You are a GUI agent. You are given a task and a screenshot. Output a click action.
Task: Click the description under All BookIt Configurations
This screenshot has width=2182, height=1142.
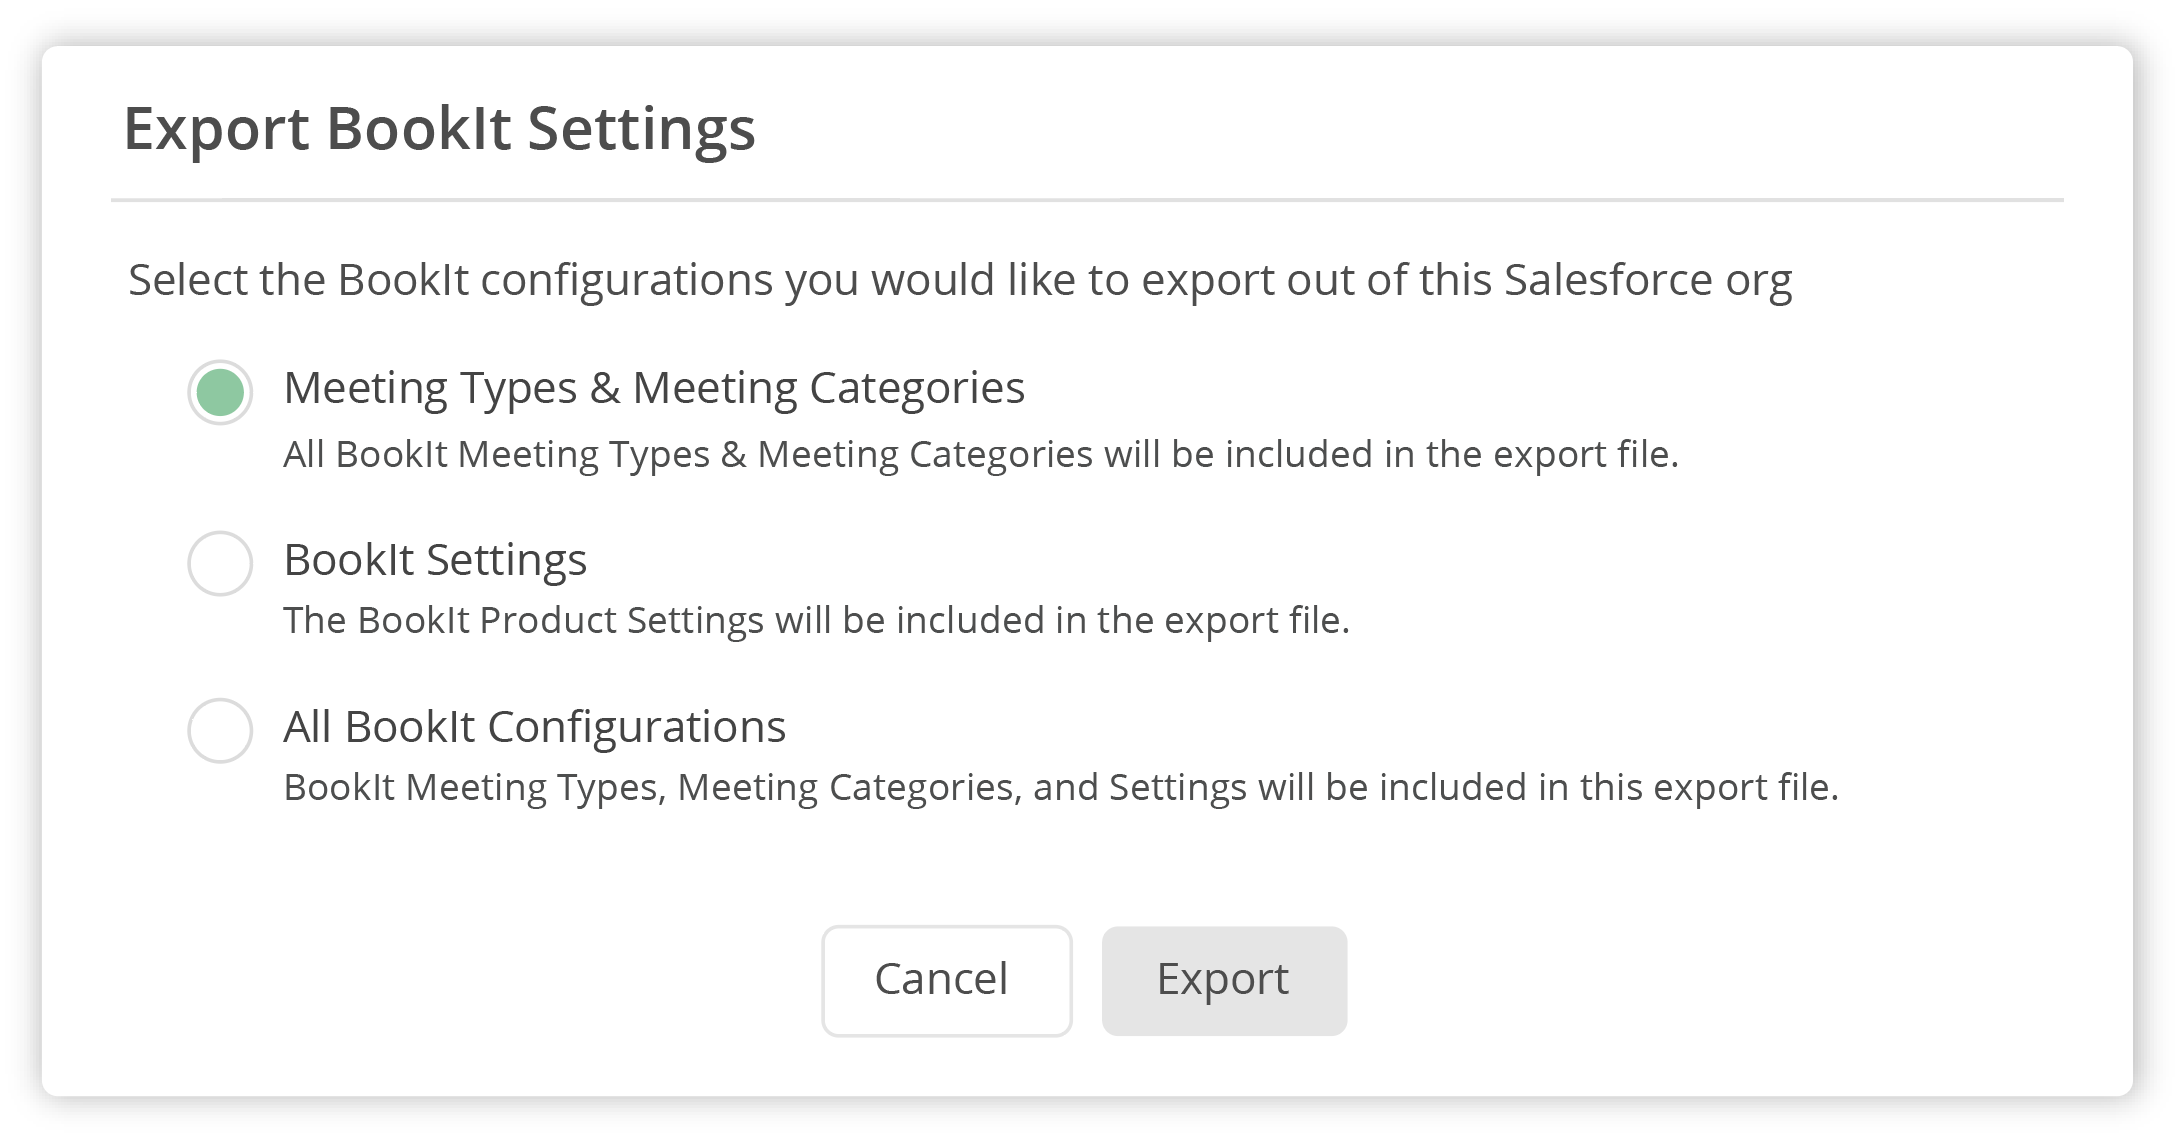[1060, 788]
